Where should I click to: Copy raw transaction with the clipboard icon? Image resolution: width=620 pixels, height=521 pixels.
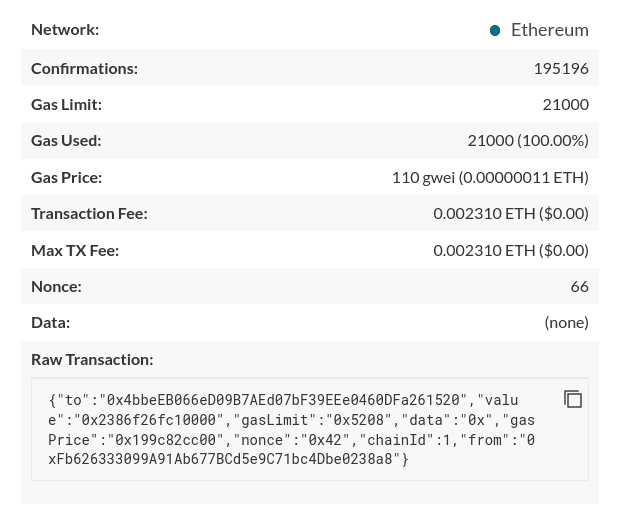pos(573,398)
